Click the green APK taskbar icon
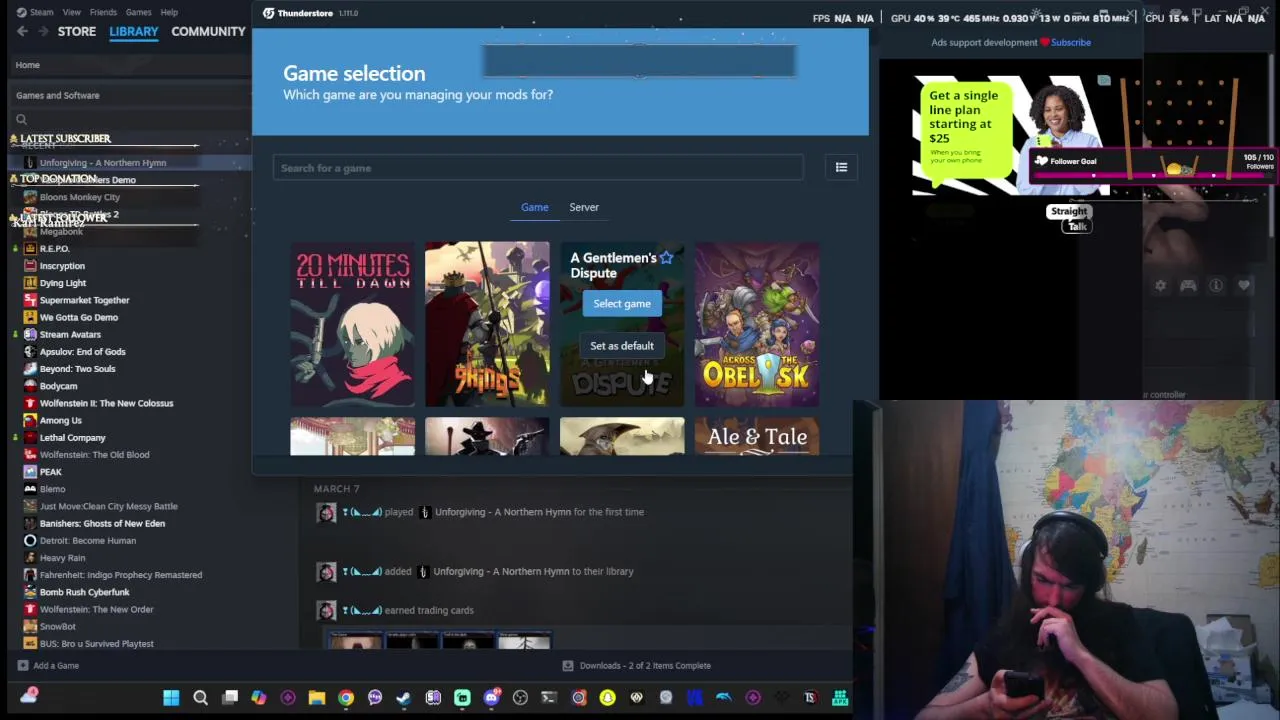This screenshot has height=720, width=1280. click(840, 697)
